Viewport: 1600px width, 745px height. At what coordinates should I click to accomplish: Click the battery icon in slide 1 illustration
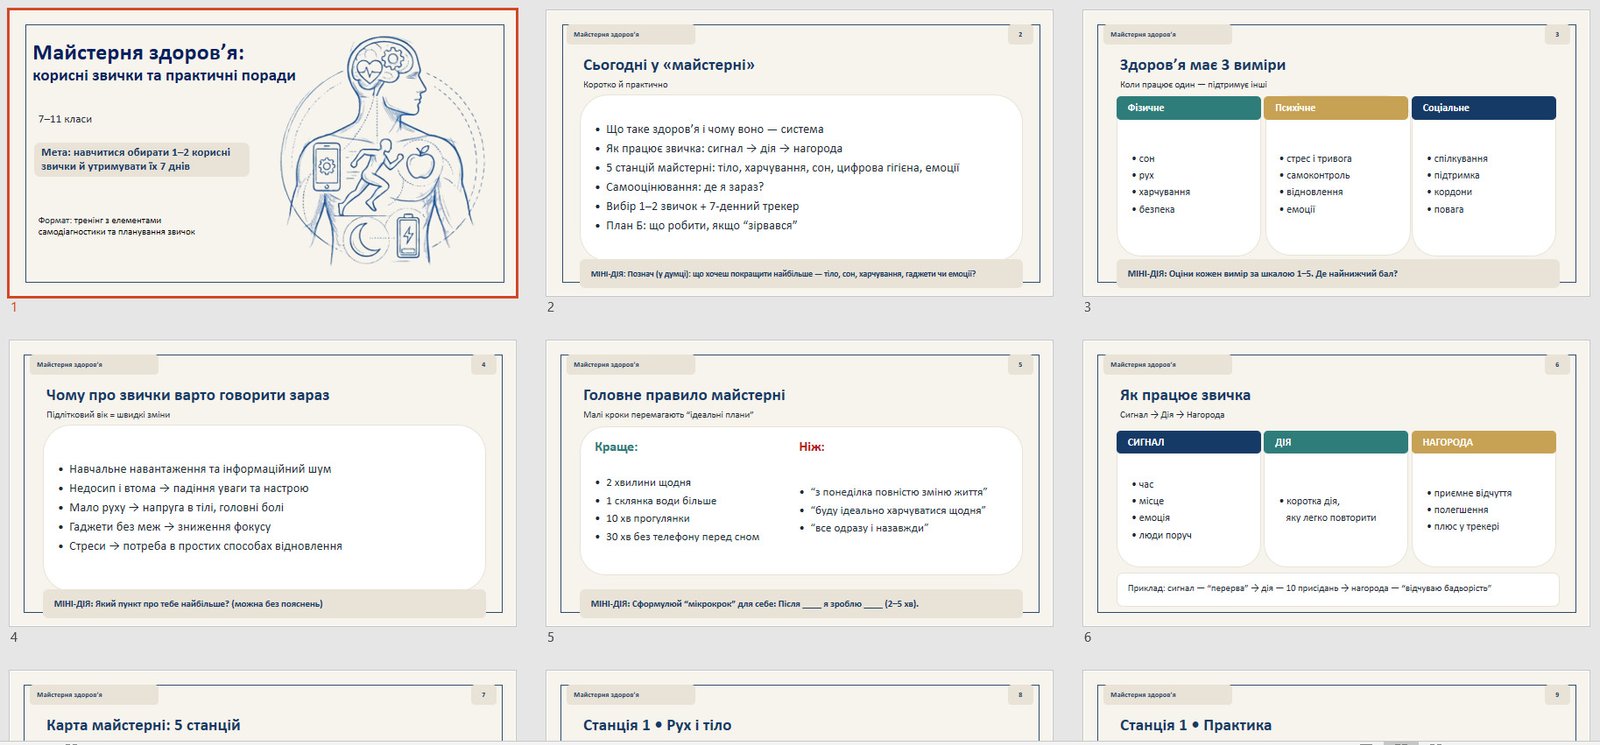click(408, 236)
